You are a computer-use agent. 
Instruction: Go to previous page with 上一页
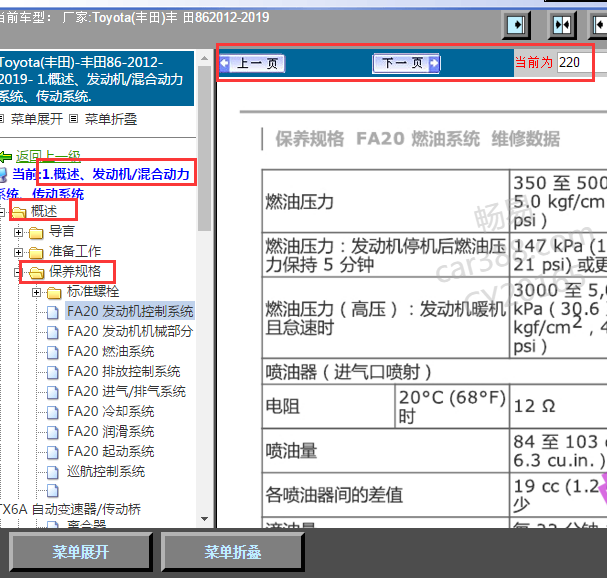(252, 63)
